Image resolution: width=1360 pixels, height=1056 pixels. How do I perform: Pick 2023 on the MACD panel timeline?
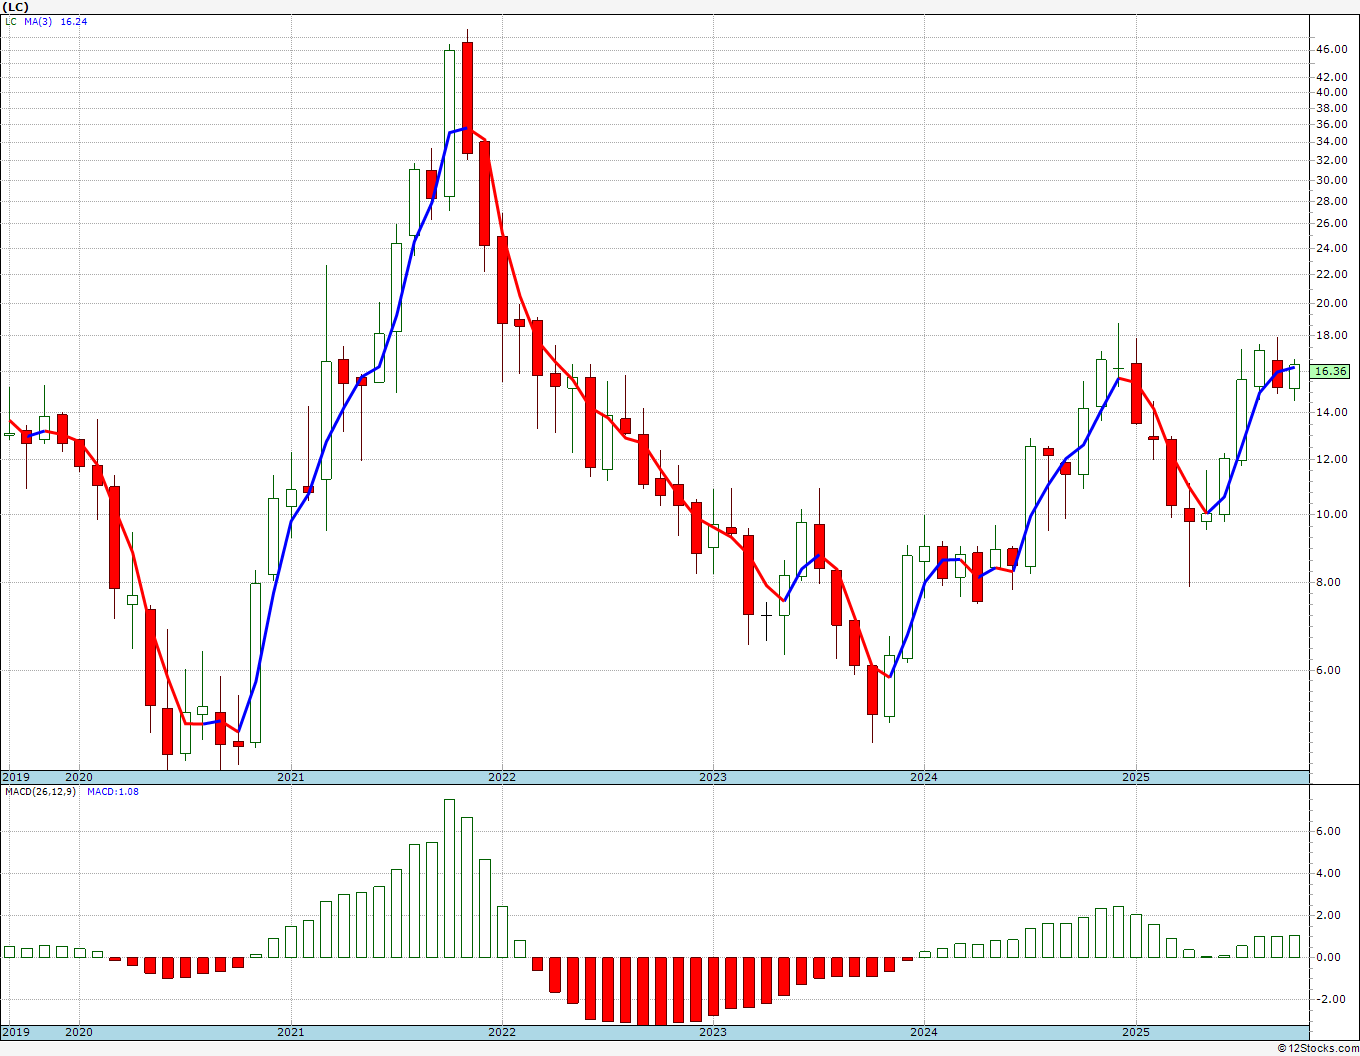point(712,1032)
